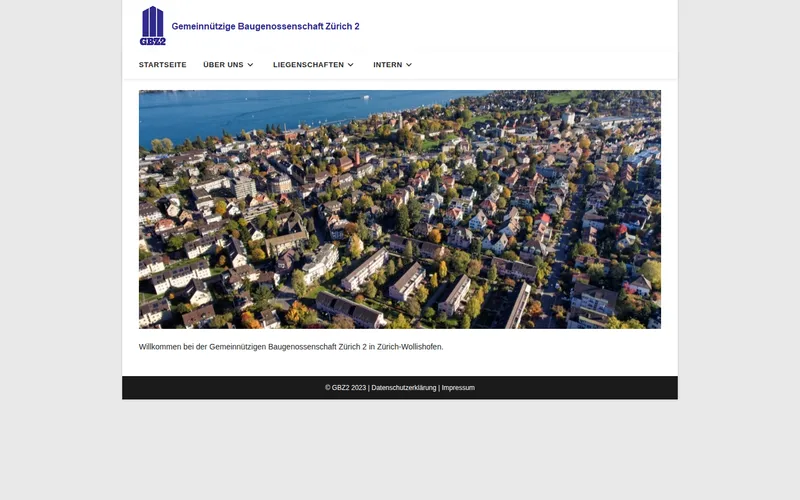Open the Datenschutzerklärung footer link
The width and height of the screenshot is (800, 500).
404,388
